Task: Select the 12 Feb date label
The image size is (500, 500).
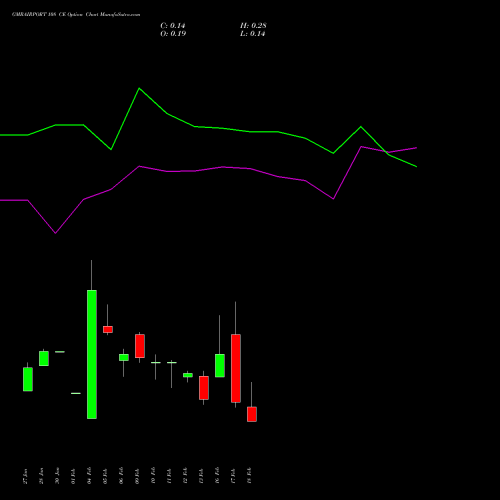Action: (x=186, y=476)
